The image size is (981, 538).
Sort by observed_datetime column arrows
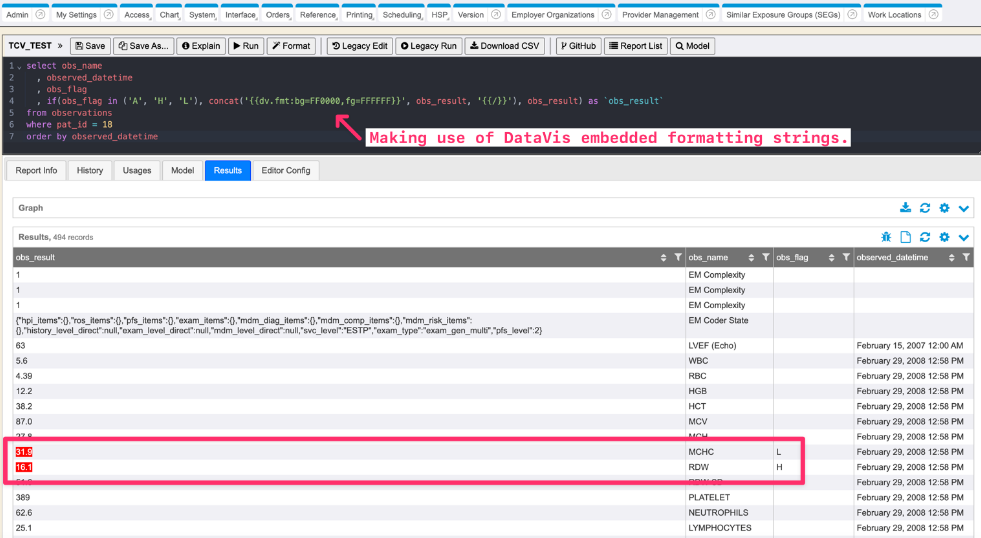click(x=952, y=258)
